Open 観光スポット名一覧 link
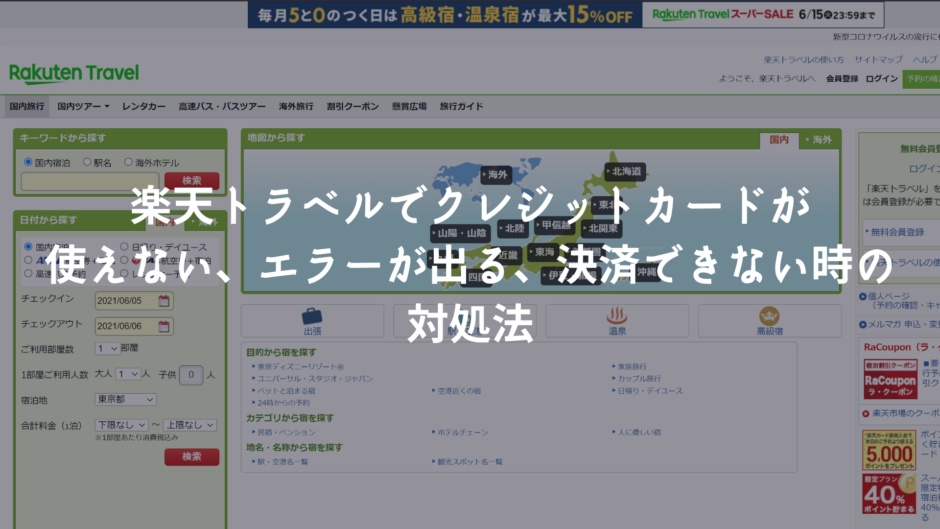940x529 pixels. tap(468, 462)
